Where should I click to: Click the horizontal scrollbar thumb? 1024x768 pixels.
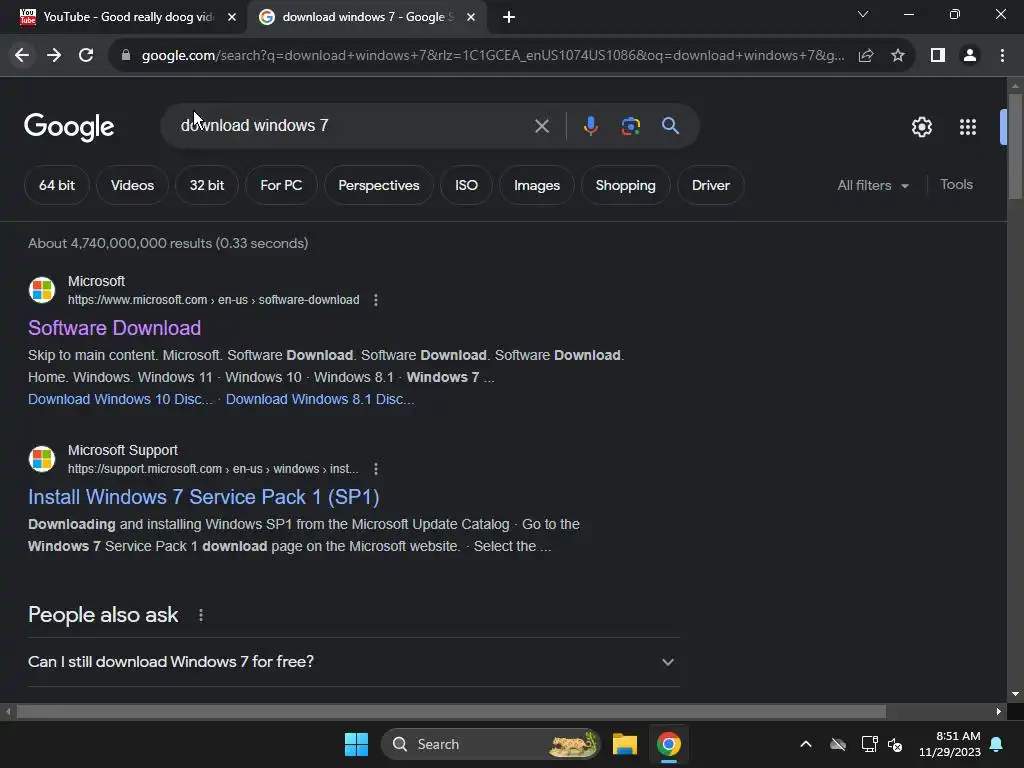tap(451, 711)
